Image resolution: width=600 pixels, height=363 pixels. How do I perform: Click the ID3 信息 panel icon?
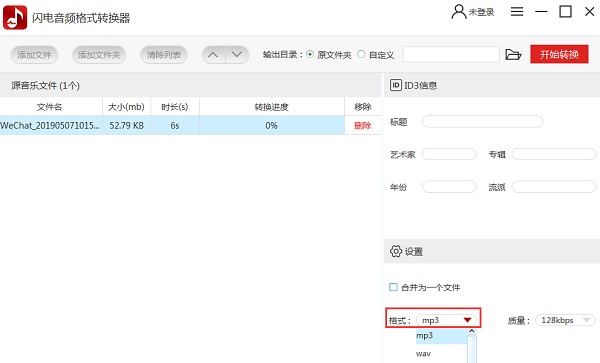395,85
